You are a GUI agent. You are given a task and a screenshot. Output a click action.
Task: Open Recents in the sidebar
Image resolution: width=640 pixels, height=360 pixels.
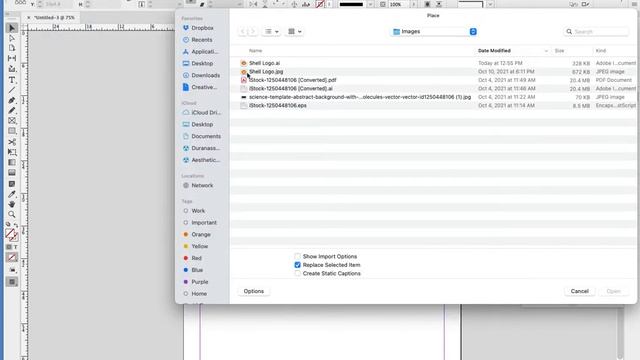[202, 40]
